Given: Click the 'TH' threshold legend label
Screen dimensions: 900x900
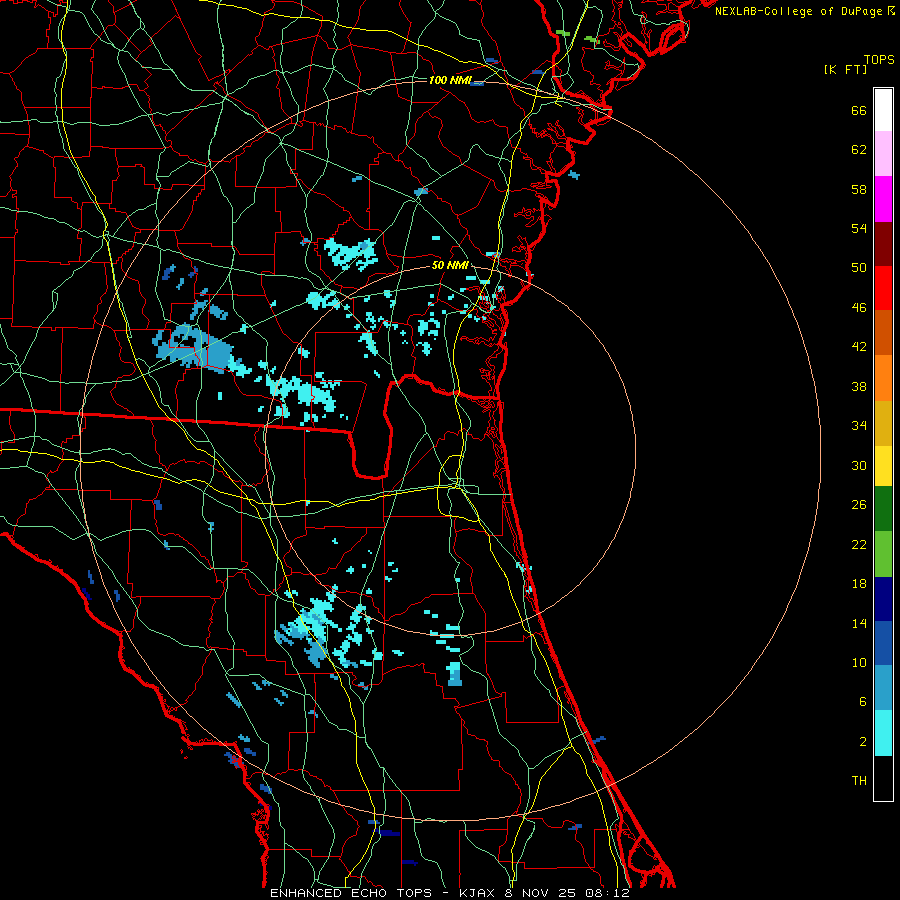Looking at the screenshot, I should point(859,781).
